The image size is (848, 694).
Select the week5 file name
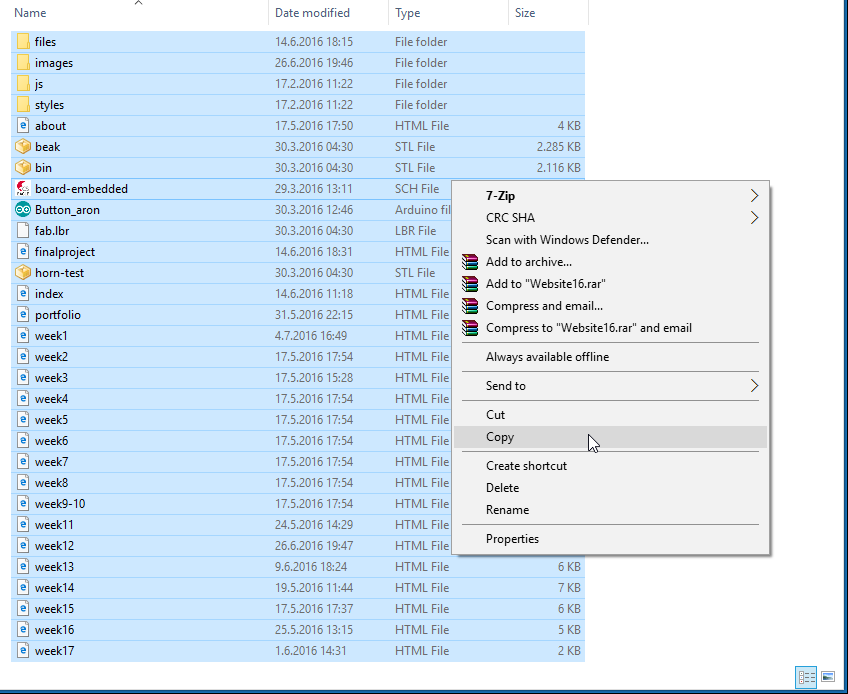click(51, 420)
